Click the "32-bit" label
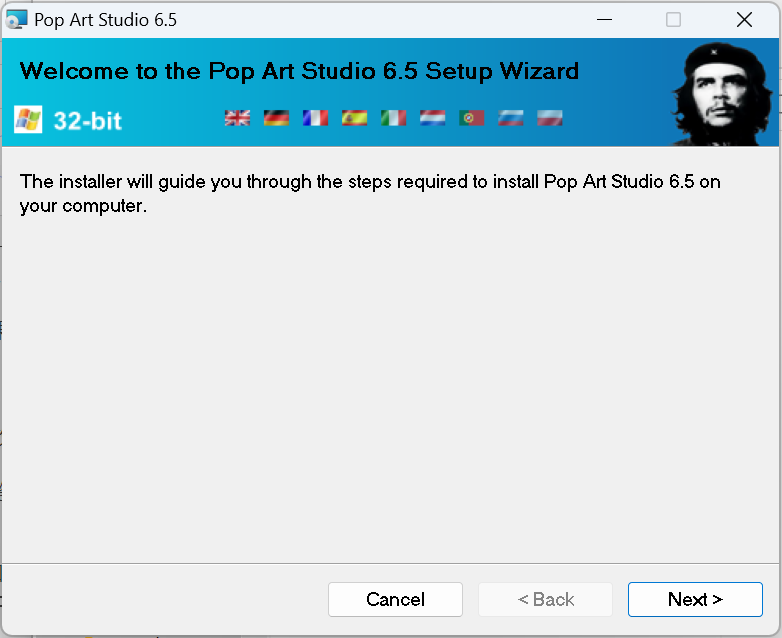 (x=87, y=121)
